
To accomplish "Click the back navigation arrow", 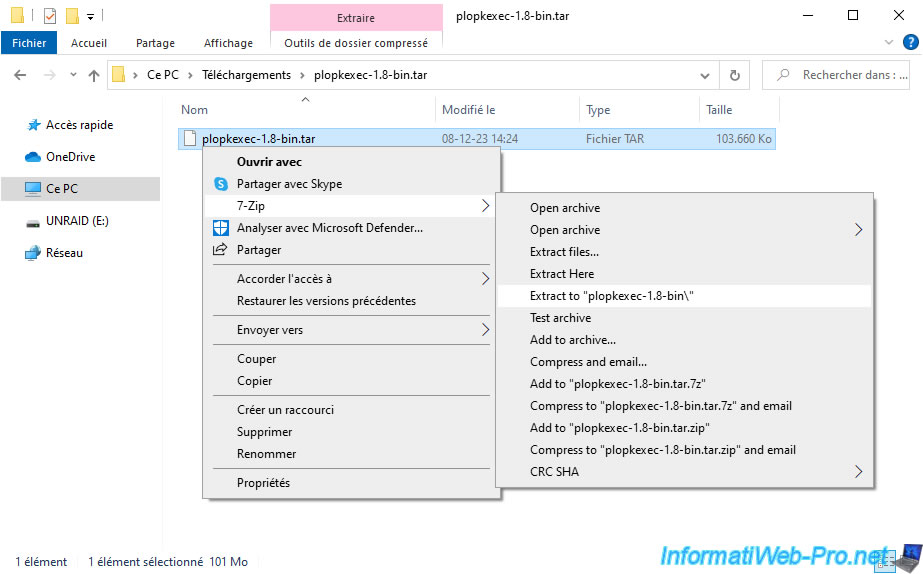I will point(21,75).
